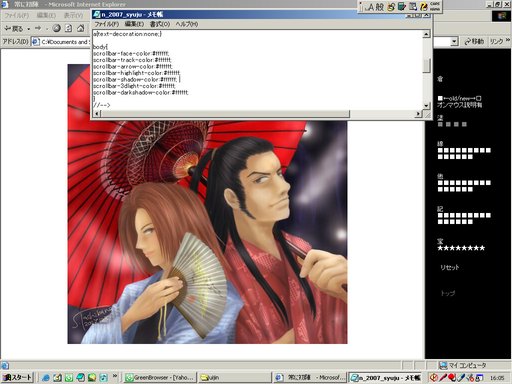Click the オンマウス説明有 text in sidebar

click(x=460, y=105)
